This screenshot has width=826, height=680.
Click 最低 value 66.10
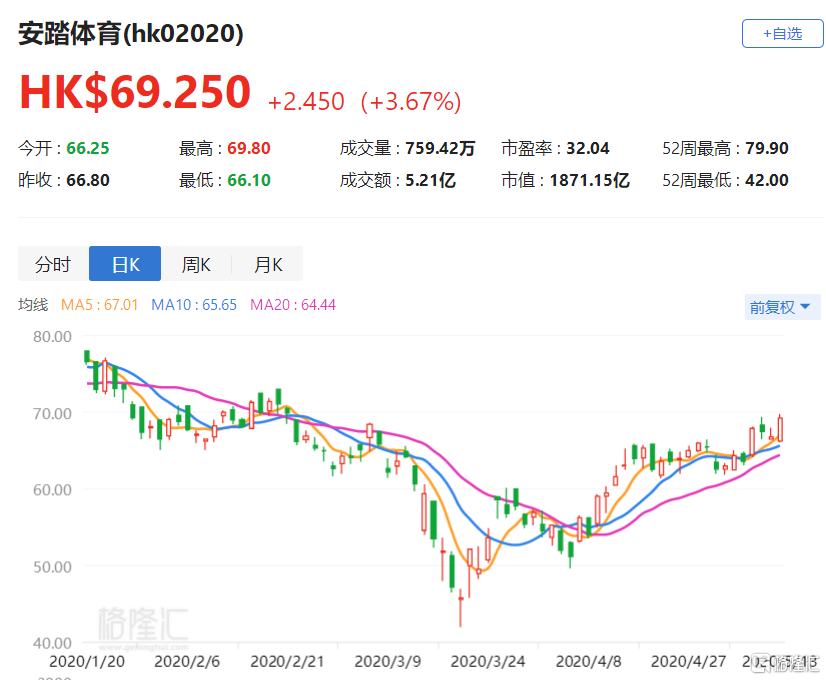[249, 180]
